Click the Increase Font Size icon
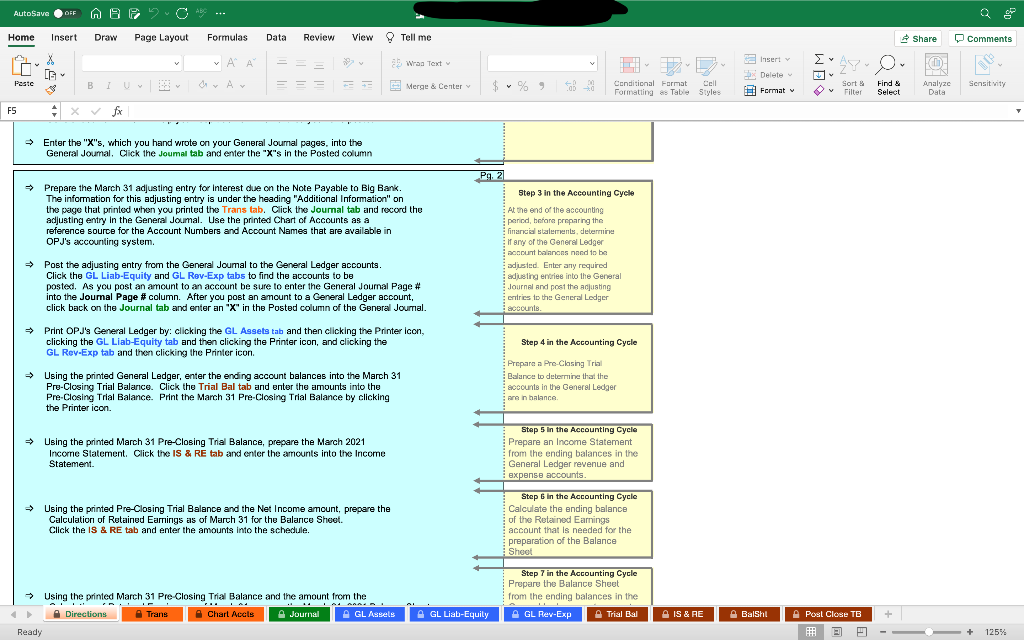 tap(231, 63)
